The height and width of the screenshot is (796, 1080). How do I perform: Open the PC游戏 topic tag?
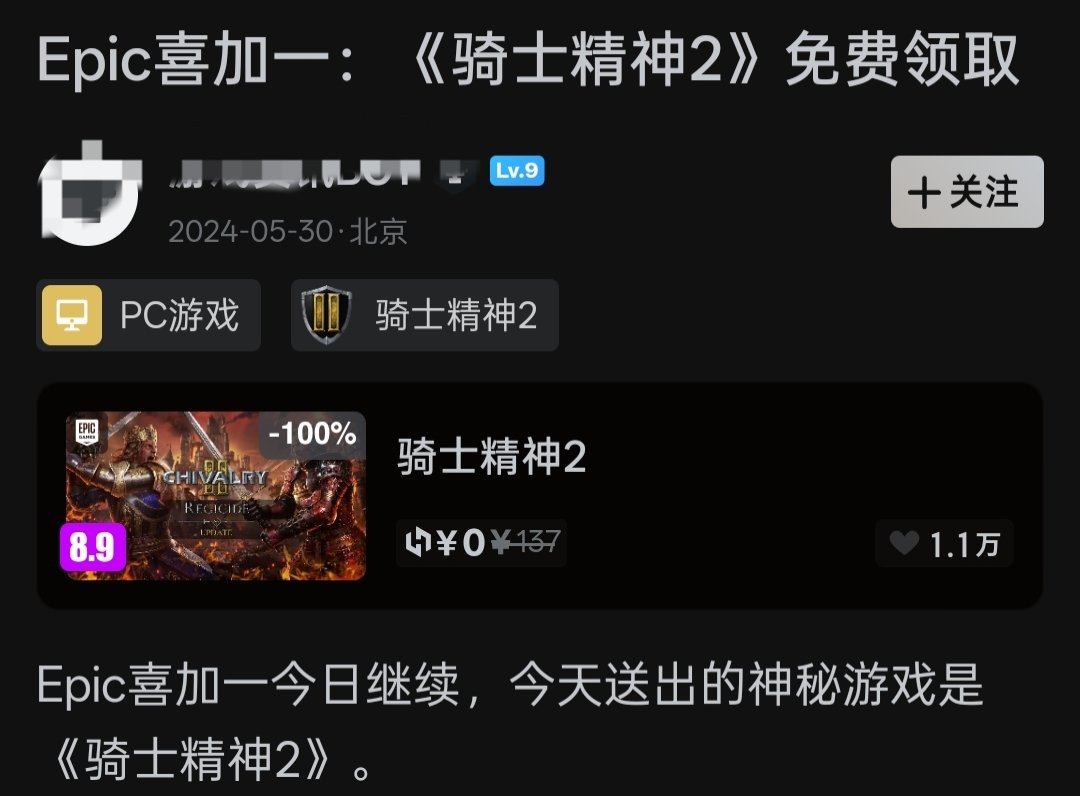[148, 315]
